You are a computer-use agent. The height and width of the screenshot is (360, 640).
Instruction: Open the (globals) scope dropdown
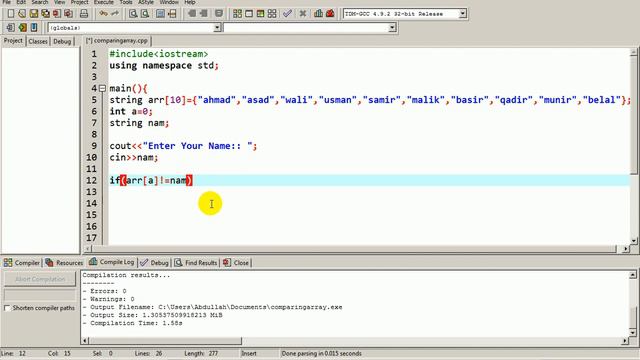click(217, 27)
